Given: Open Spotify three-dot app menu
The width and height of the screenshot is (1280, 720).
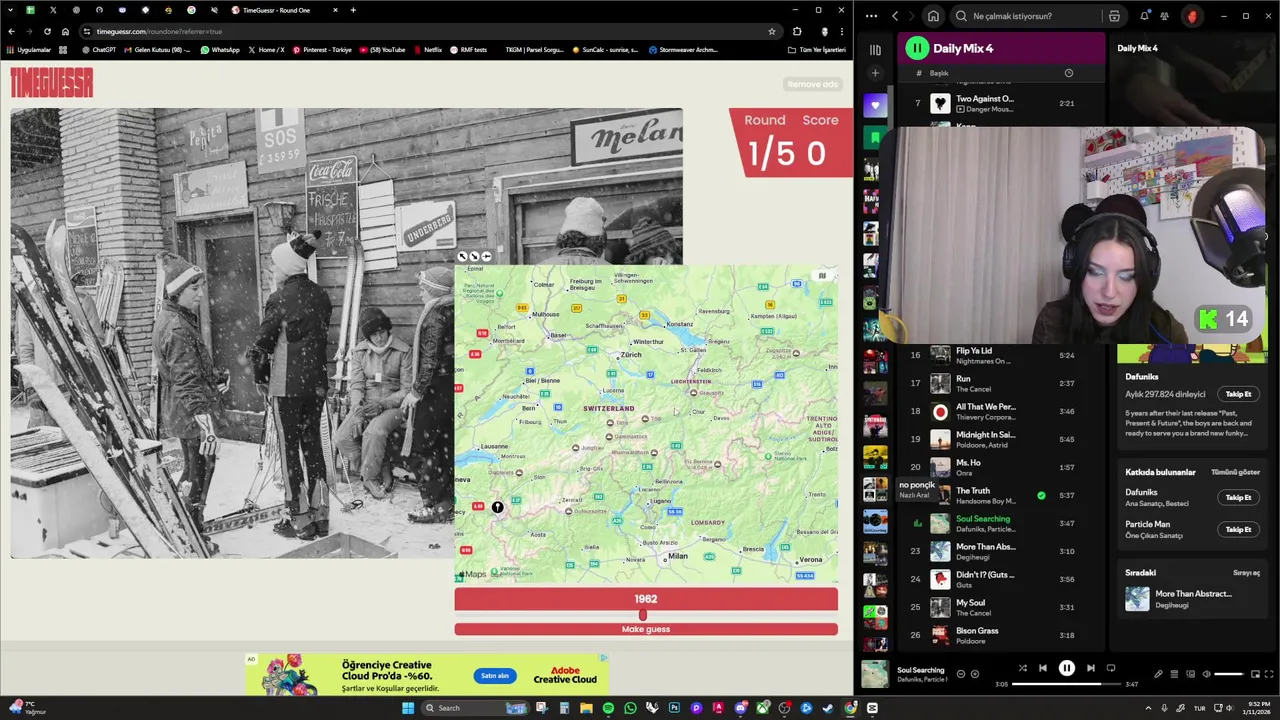Looking at the screenshot, I should click(x=871, y=16).
